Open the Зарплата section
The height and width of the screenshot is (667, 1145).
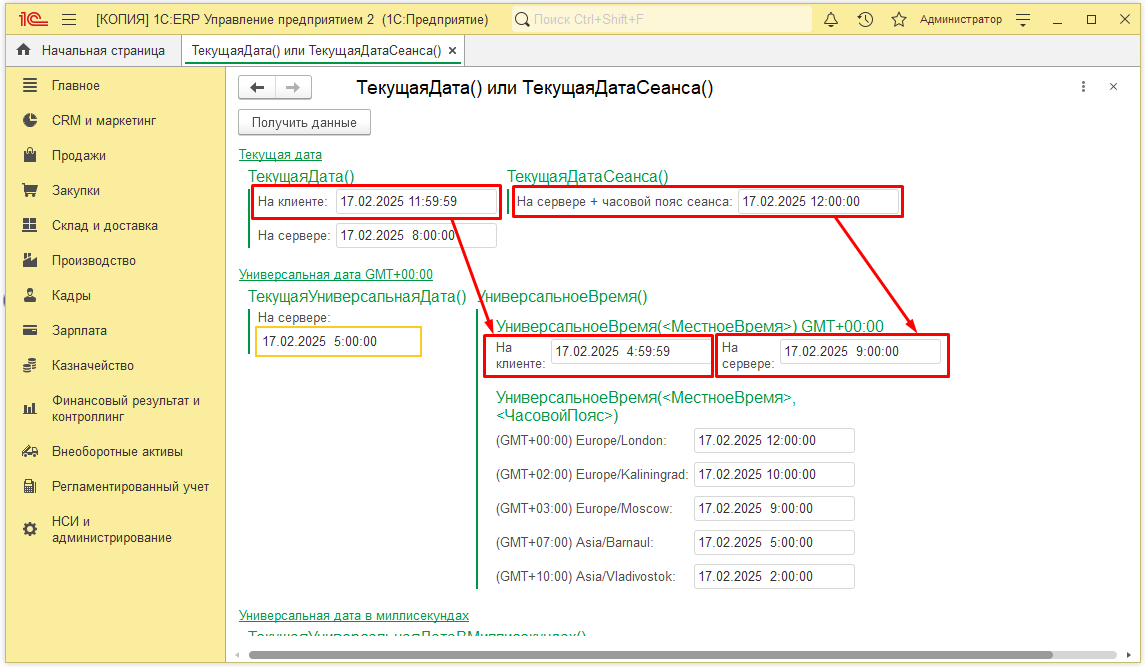click(79, 330)
